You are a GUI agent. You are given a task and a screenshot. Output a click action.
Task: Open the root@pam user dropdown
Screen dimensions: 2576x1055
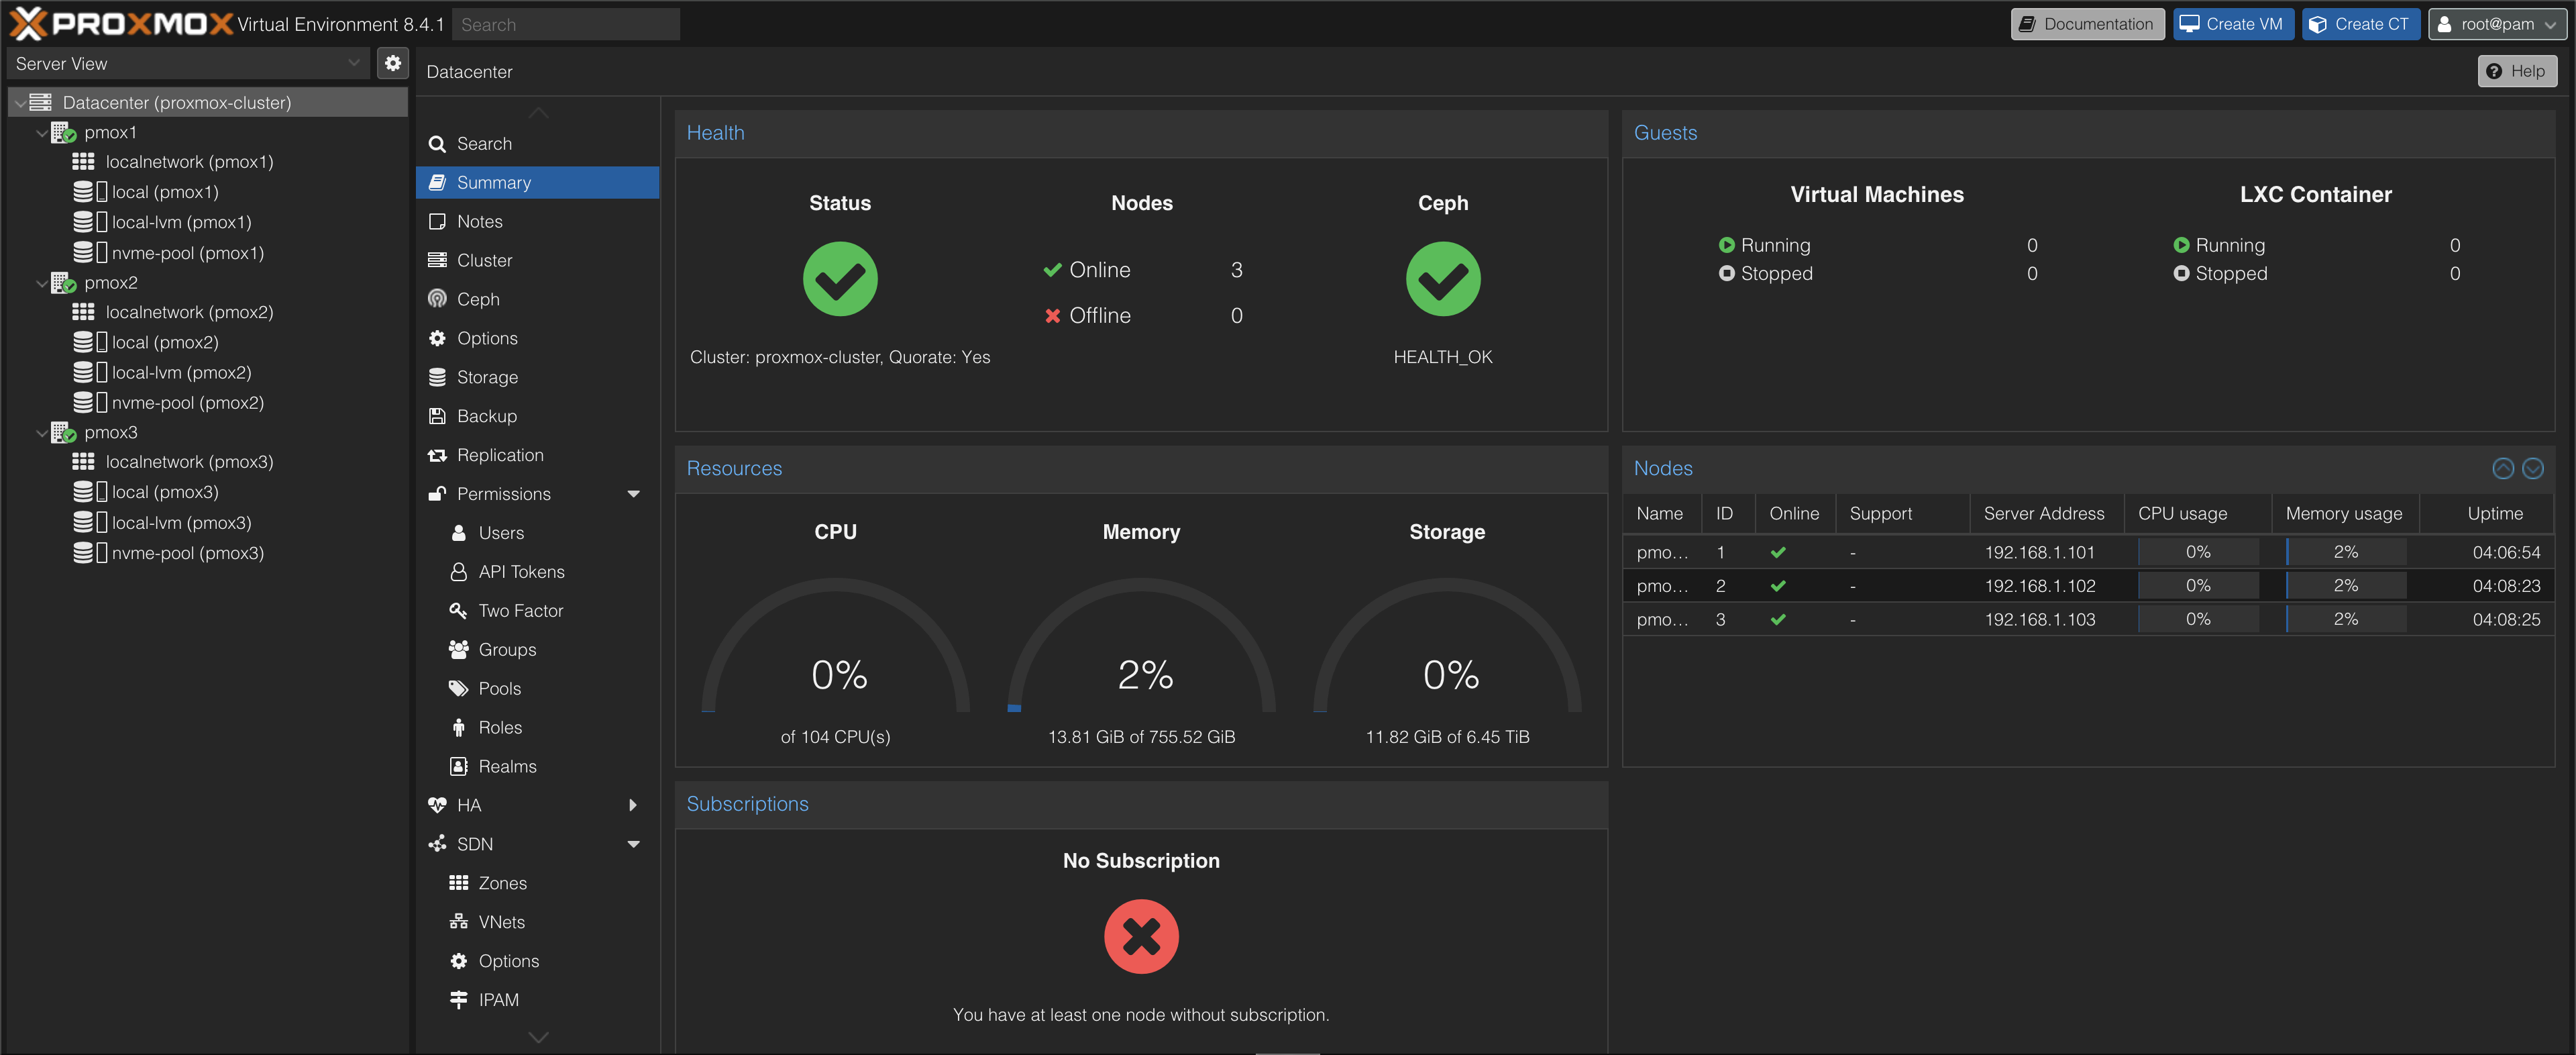pyautogui.click(x=2497, y=24)
